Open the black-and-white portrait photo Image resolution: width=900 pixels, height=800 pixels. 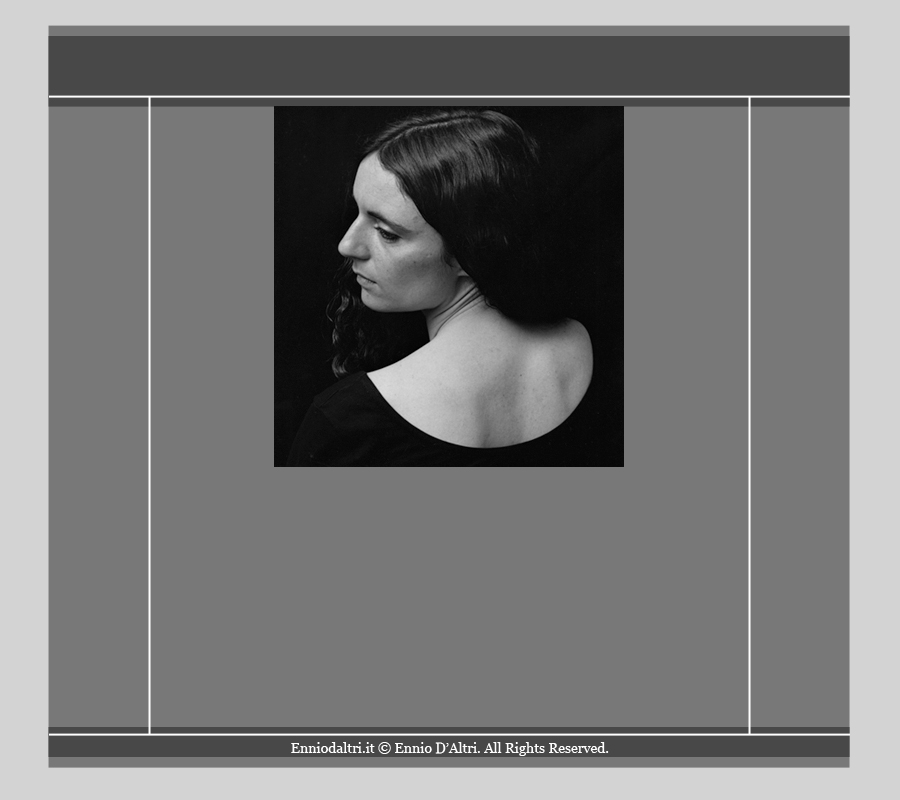click(x=449, y=286)
